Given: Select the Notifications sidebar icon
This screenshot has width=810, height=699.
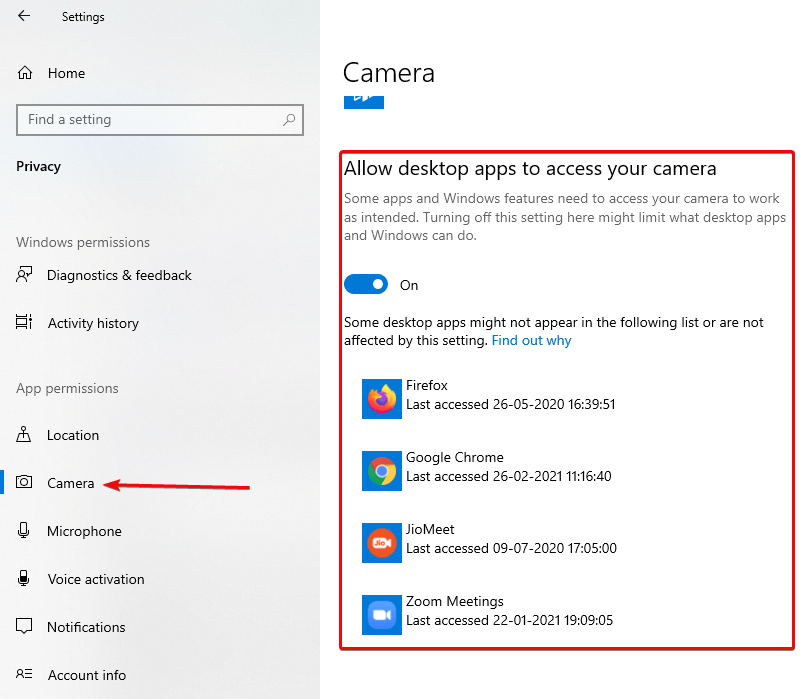Looking at the screenshot, I should coord(24,627).
